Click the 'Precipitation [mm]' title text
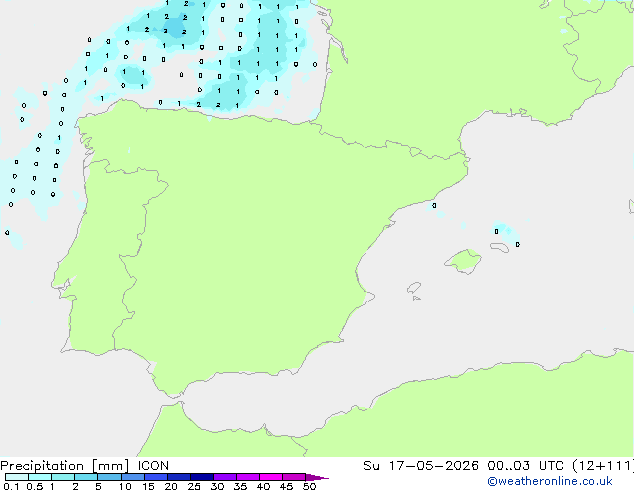 pos(65,466)
